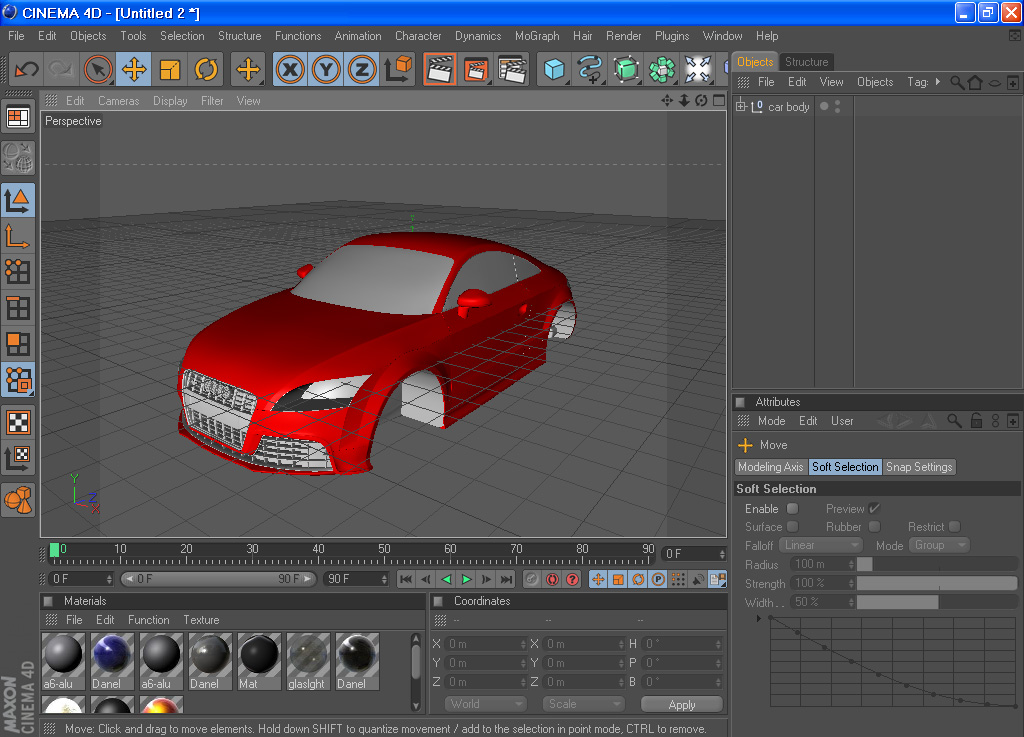Open the World coordinate dropdown

point(486,704)
